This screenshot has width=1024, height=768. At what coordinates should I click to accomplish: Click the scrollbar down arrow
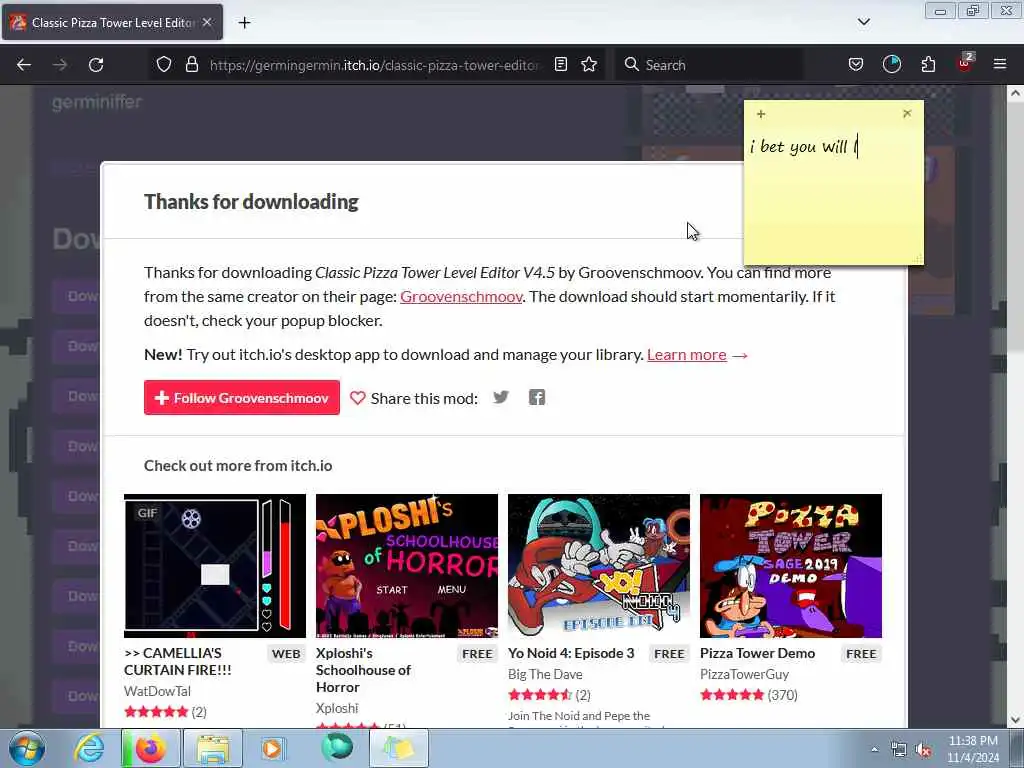click(1015, 720)
